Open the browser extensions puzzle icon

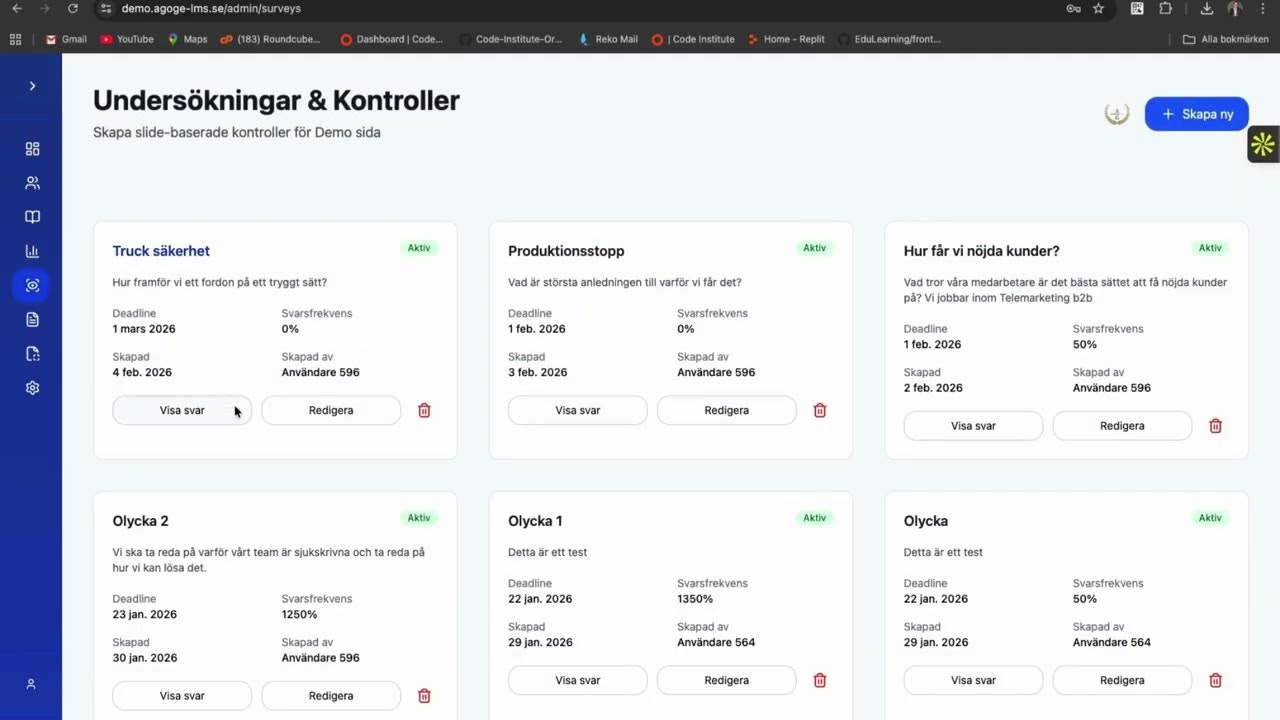tap(1166, 9)
